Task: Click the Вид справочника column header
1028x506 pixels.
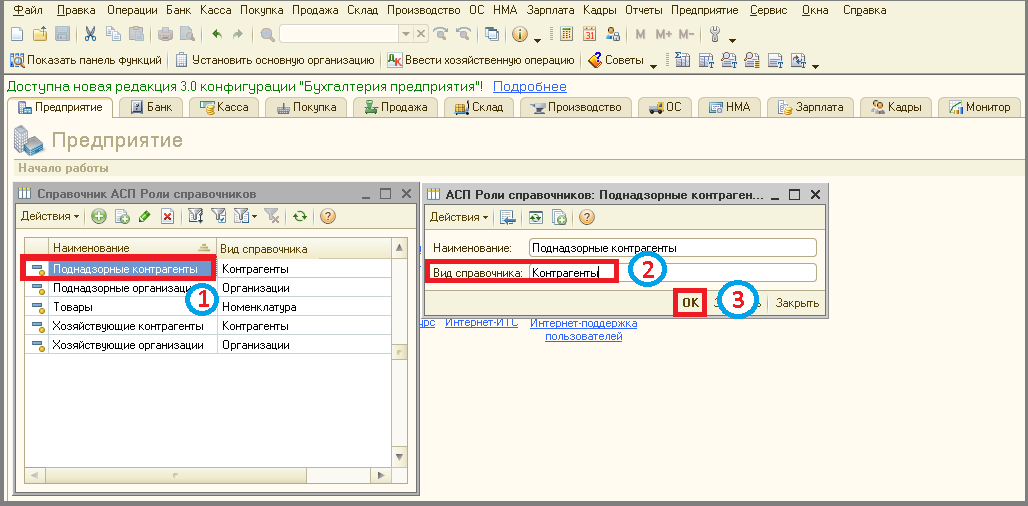Action: click(304, 248)
